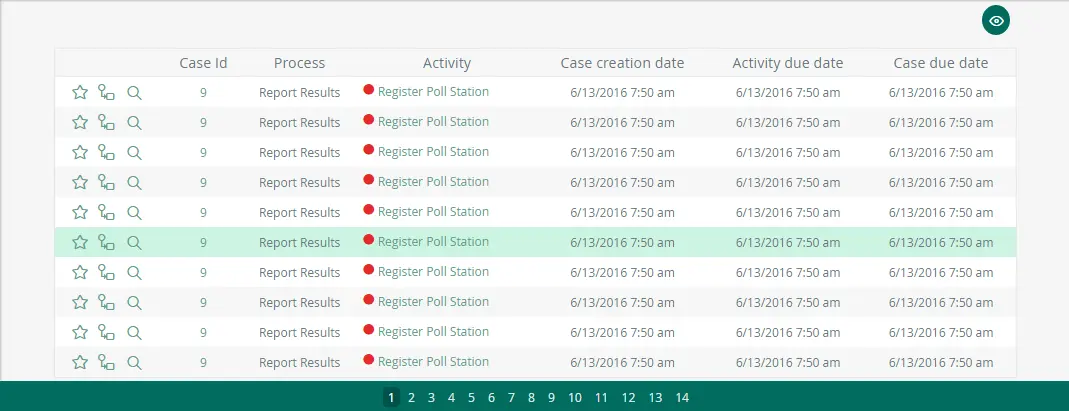Navigate to page 8

tap(531, 397)
